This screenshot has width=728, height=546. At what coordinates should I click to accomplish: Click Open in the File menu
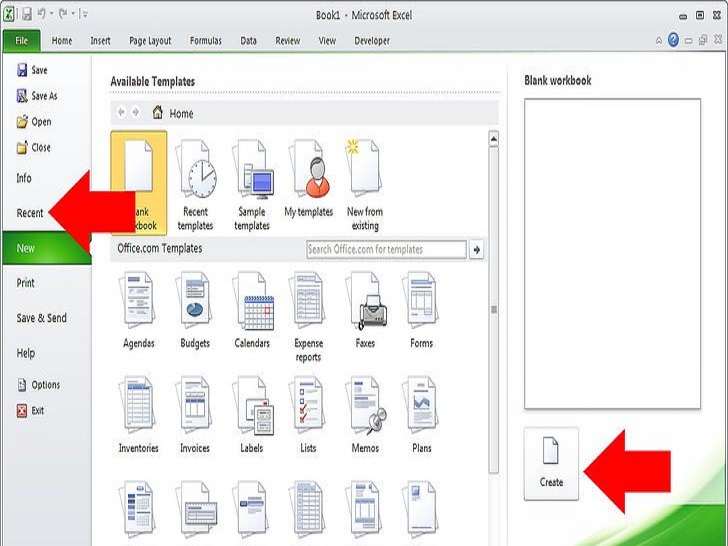(34, 122)
